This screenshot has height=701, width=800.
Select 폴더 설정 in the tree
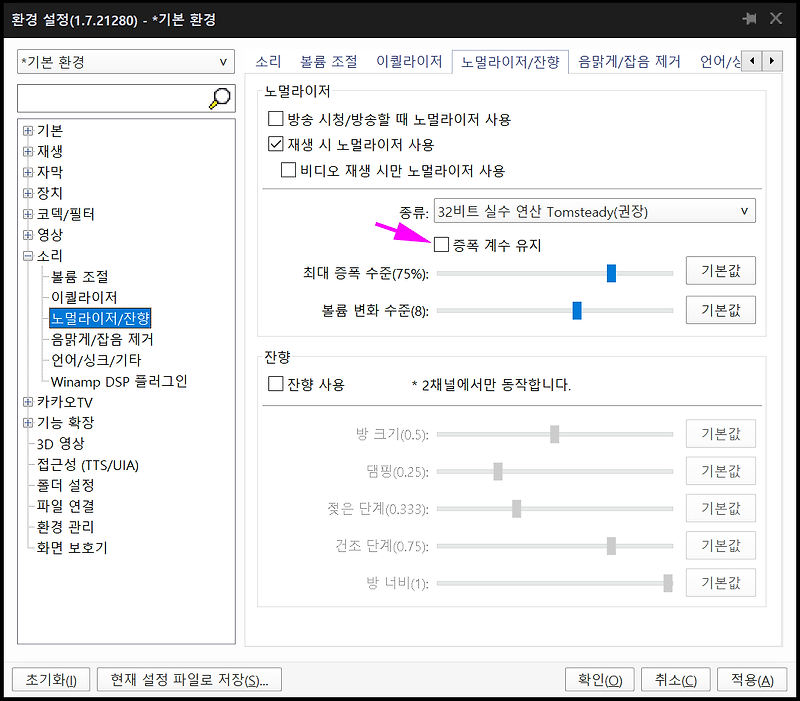[x=65, y=485]
